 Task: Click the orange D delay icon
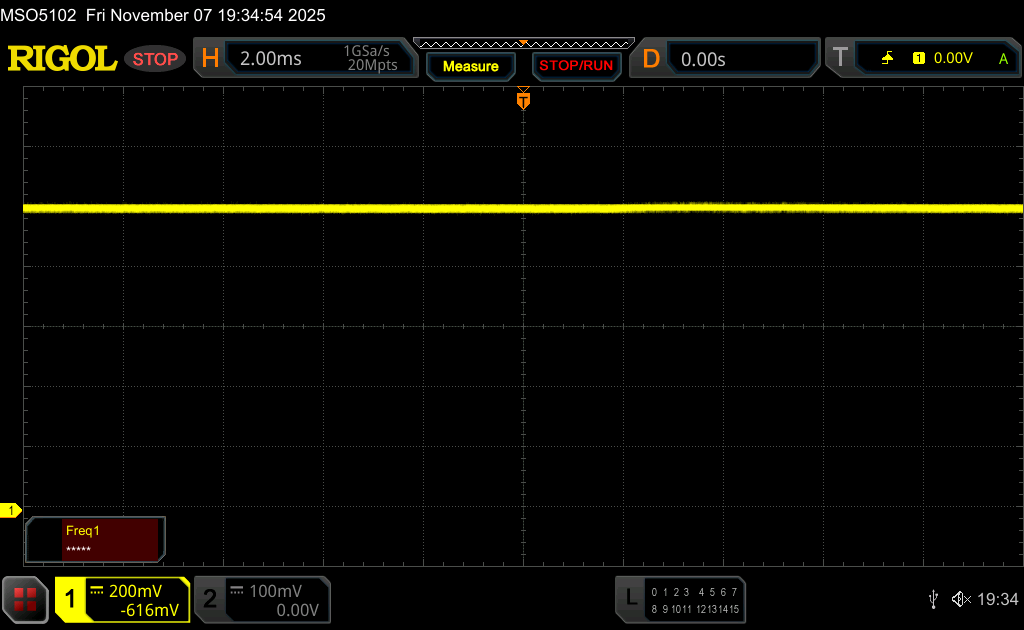point(651,59)
